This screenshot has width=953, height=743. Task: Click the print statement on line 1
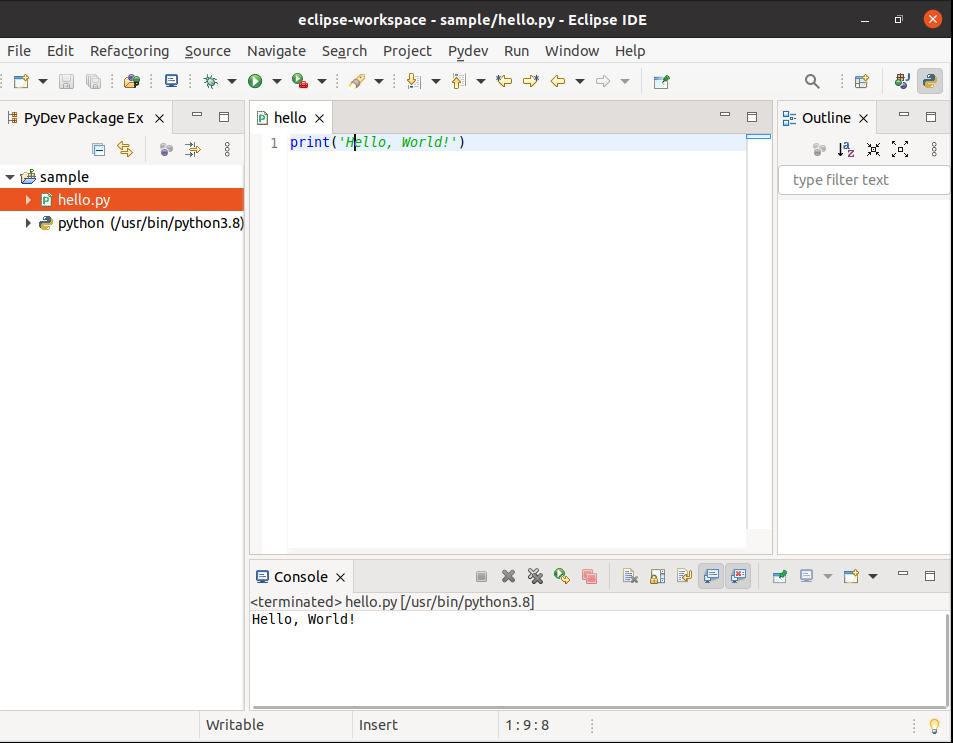click(377, 142)
